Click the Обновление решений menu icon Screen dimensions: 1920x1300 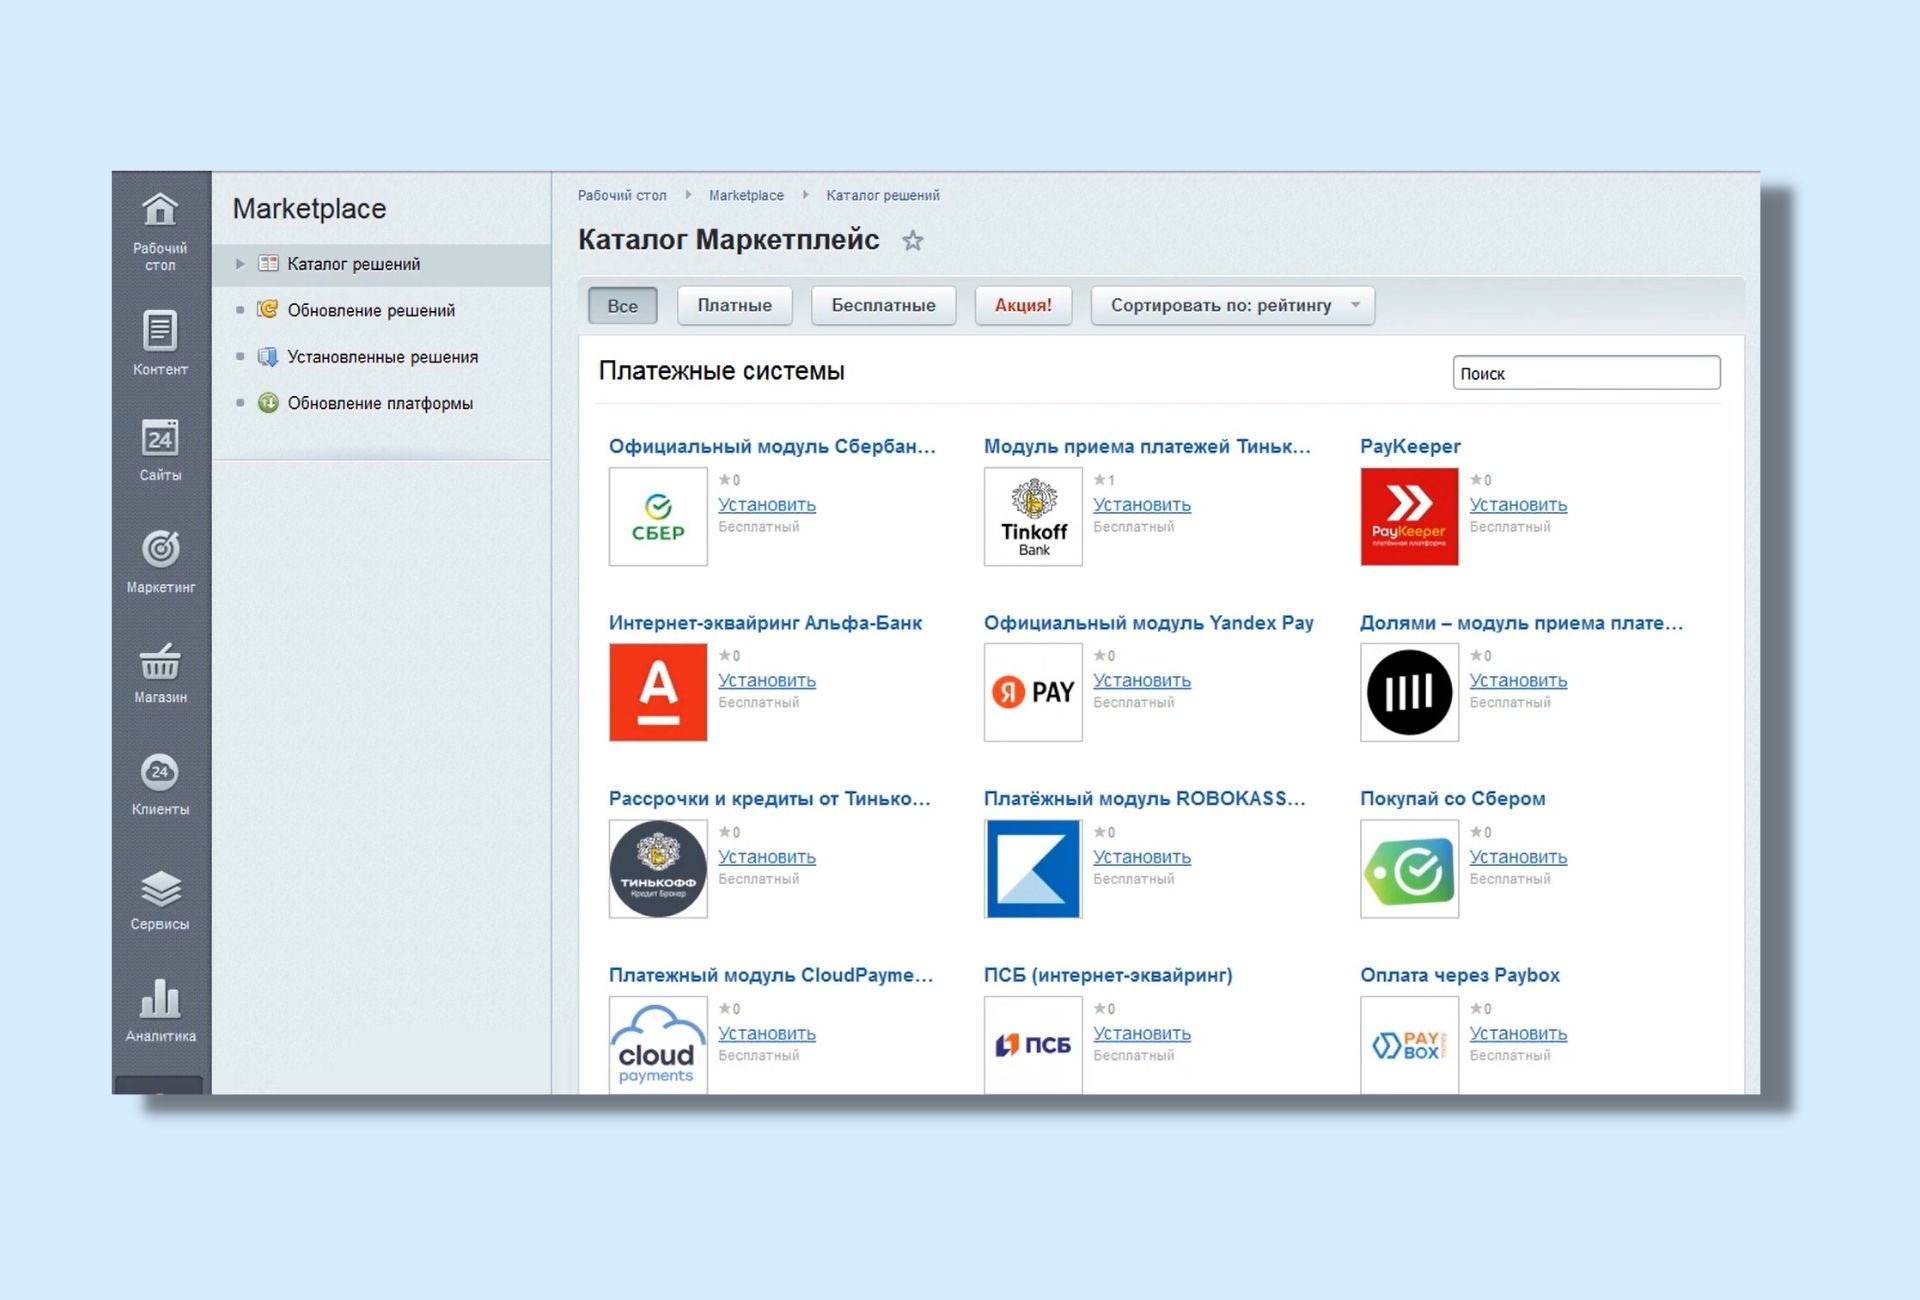click(267, 309)
